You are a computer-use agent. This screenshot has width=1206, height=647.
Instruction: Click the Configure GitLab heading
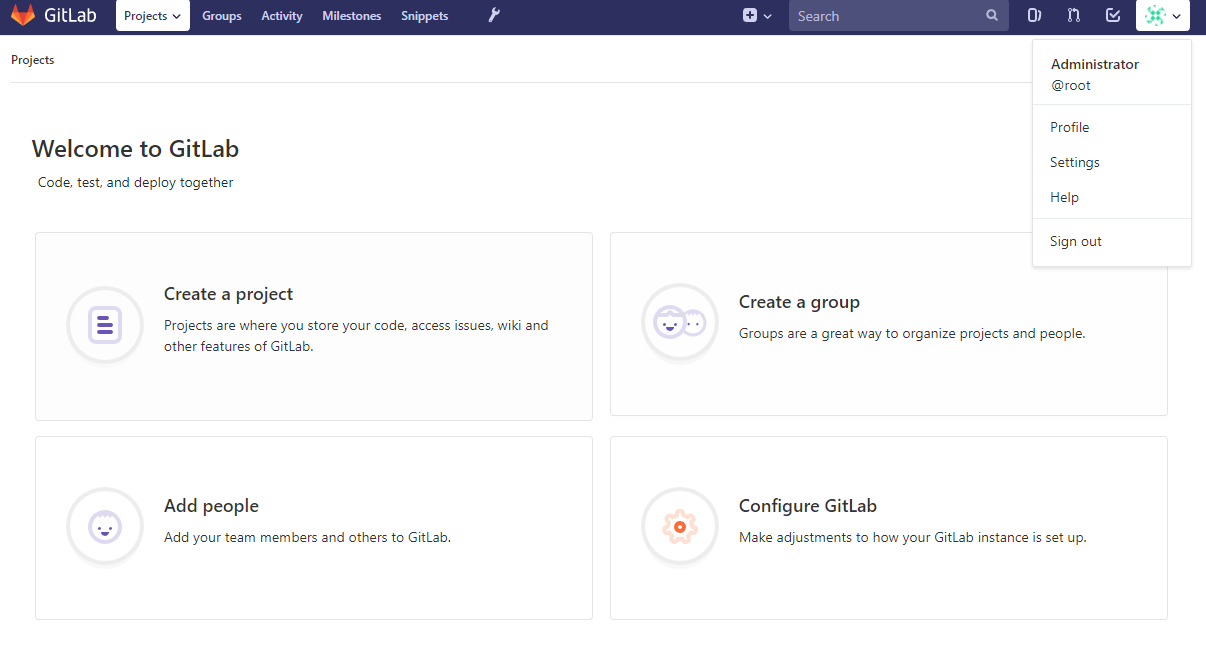tap(808, 506)
